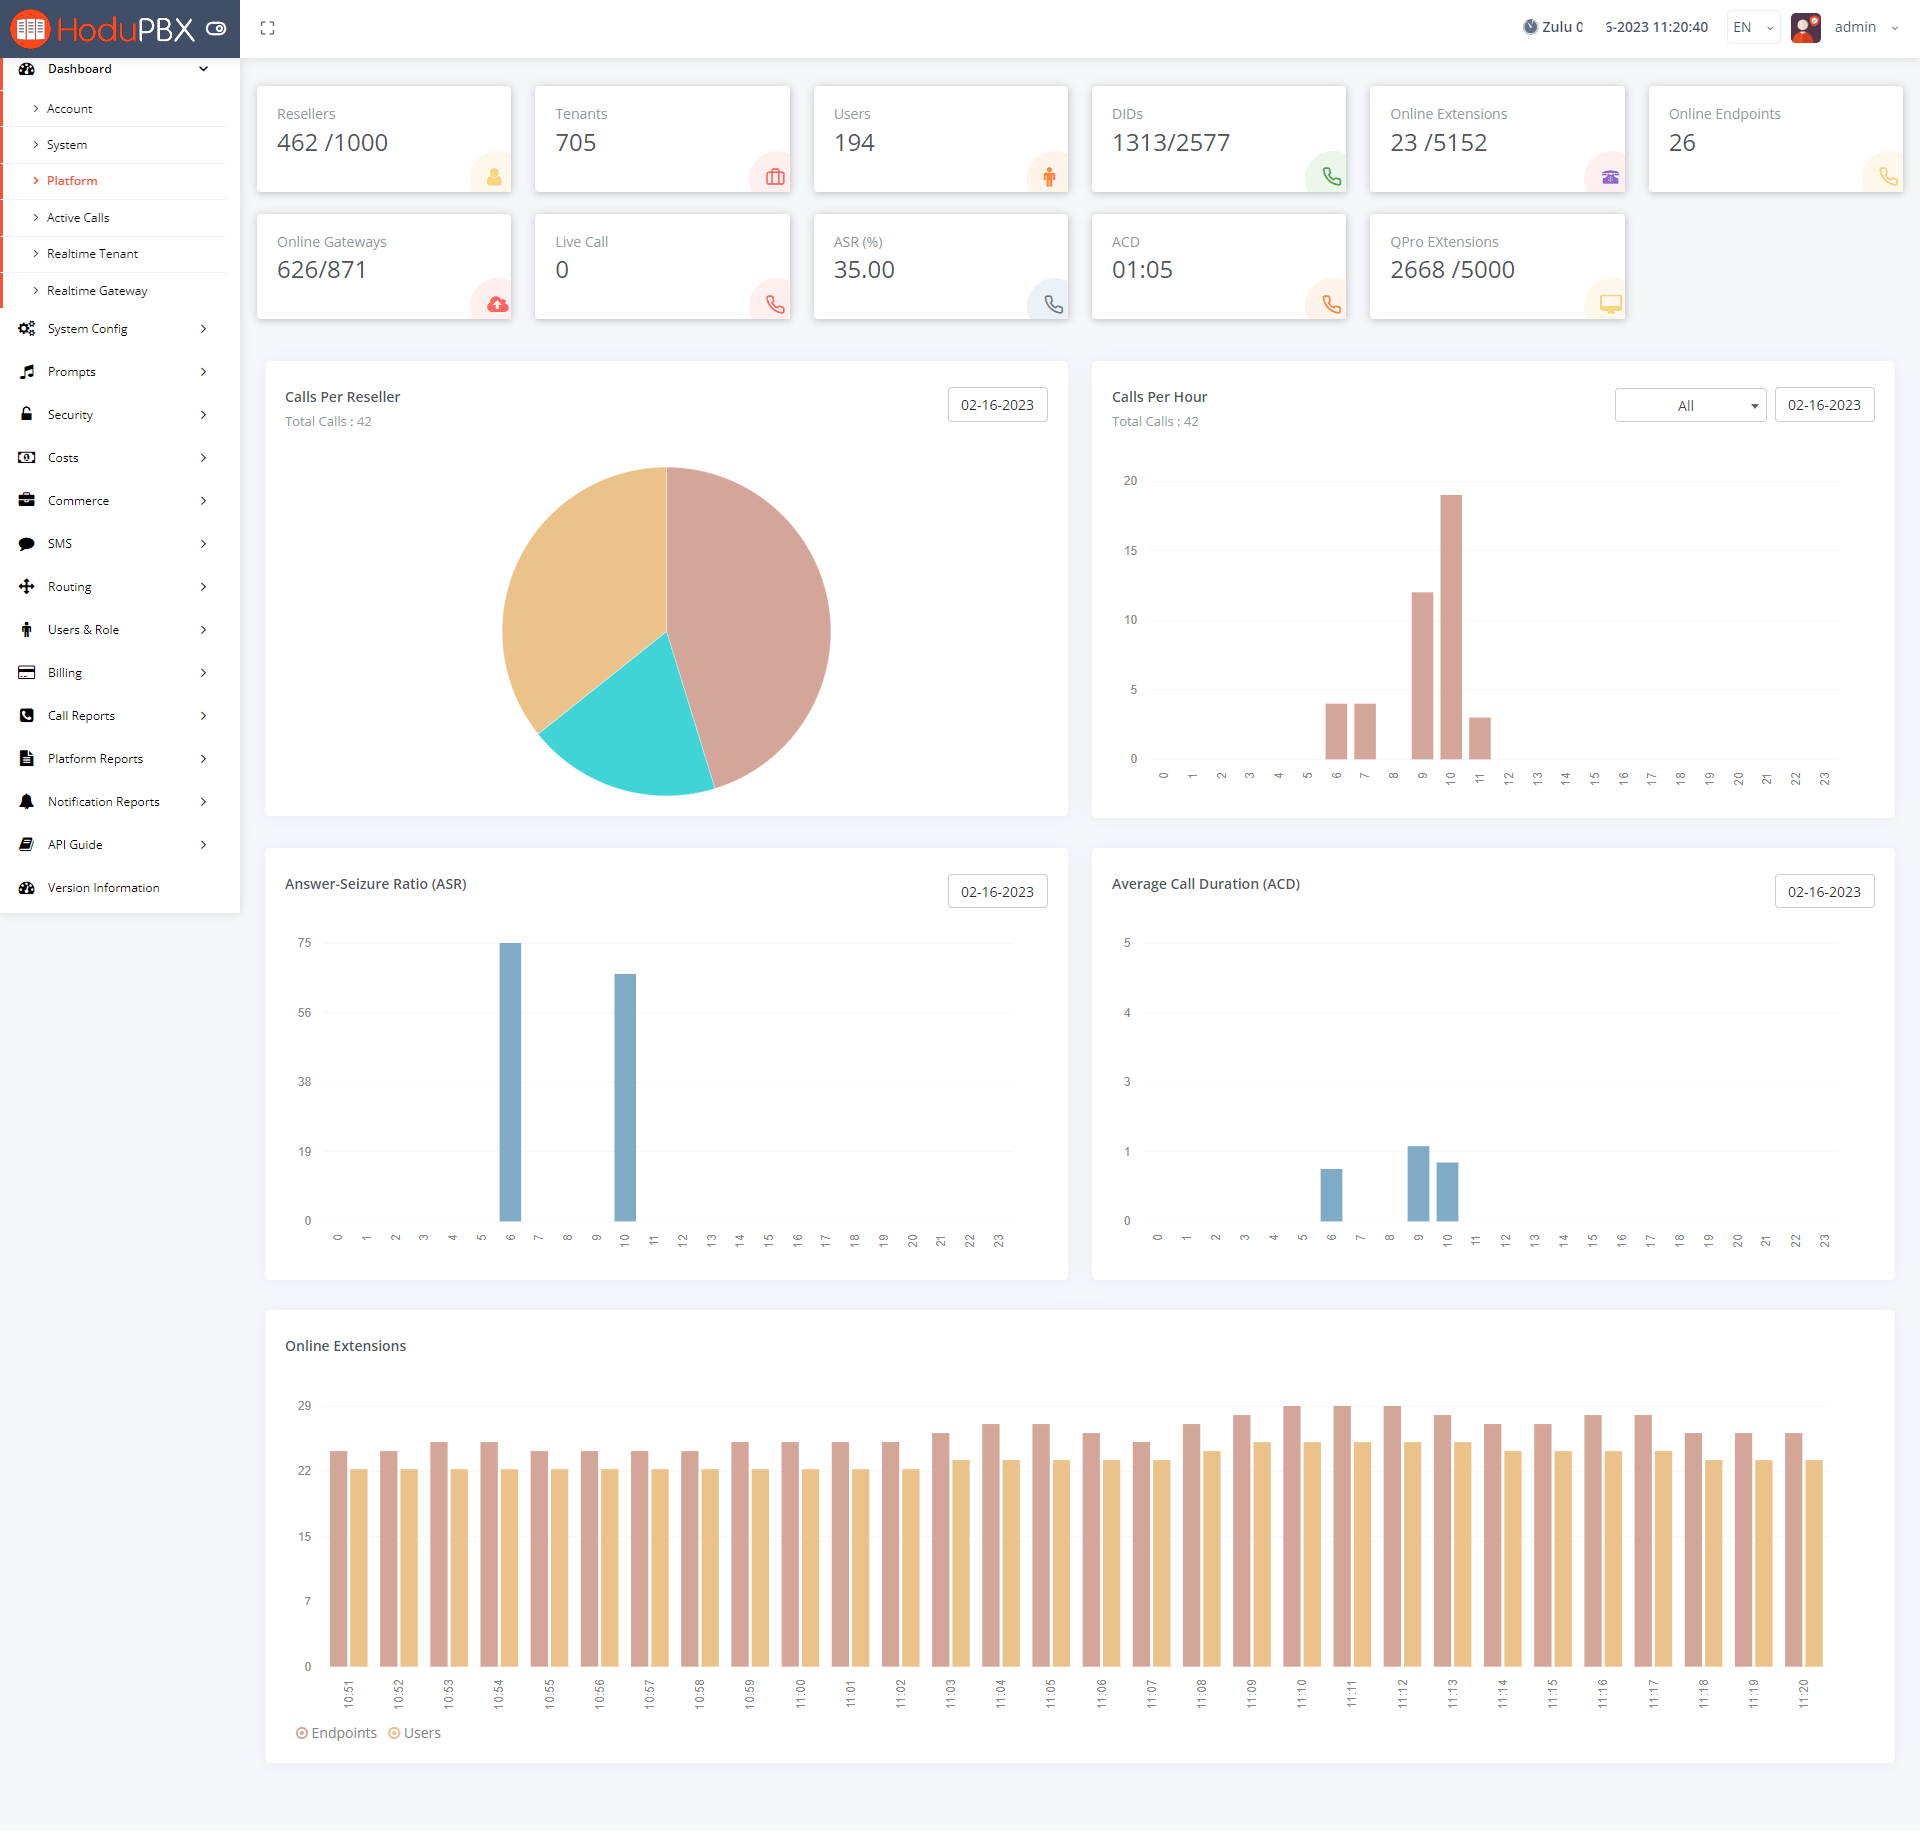Open the All filter dropdown in Calls Per Hour

[x=1689, y=405]
